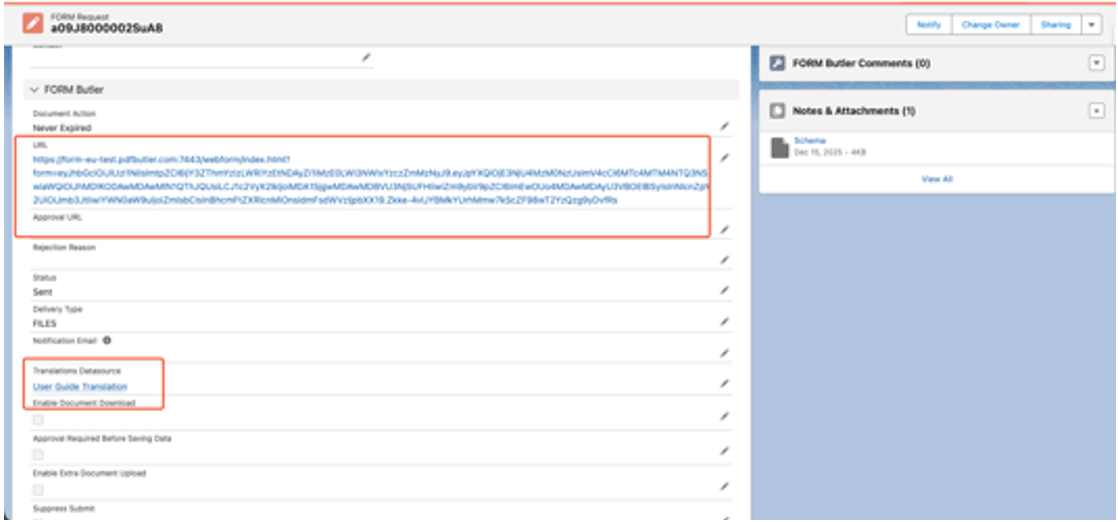Screen dimensions: 1118x522
Task: Click the Change Owner button
Action: pyautogui.click(x=990, y=25)
